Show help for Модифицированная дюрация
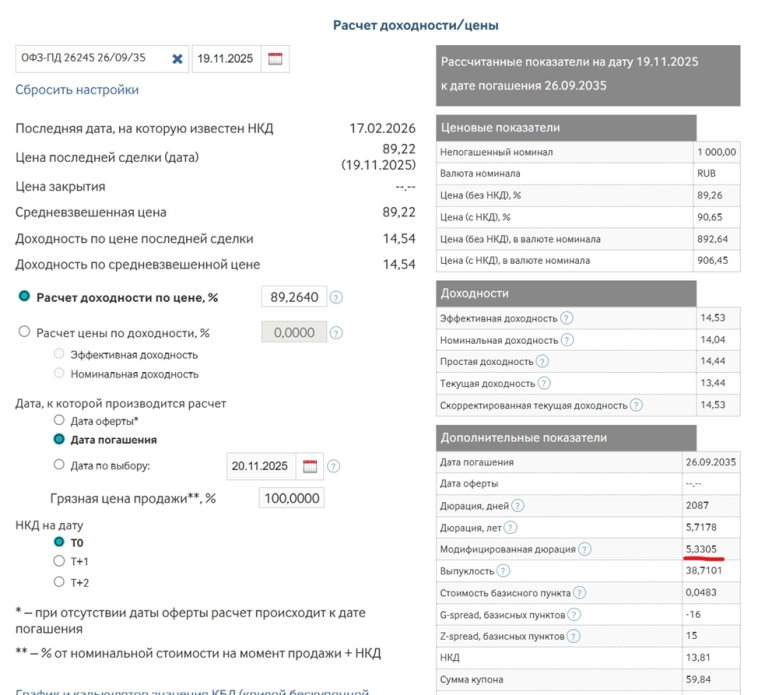The image size is (758, 695). [584, 549]
